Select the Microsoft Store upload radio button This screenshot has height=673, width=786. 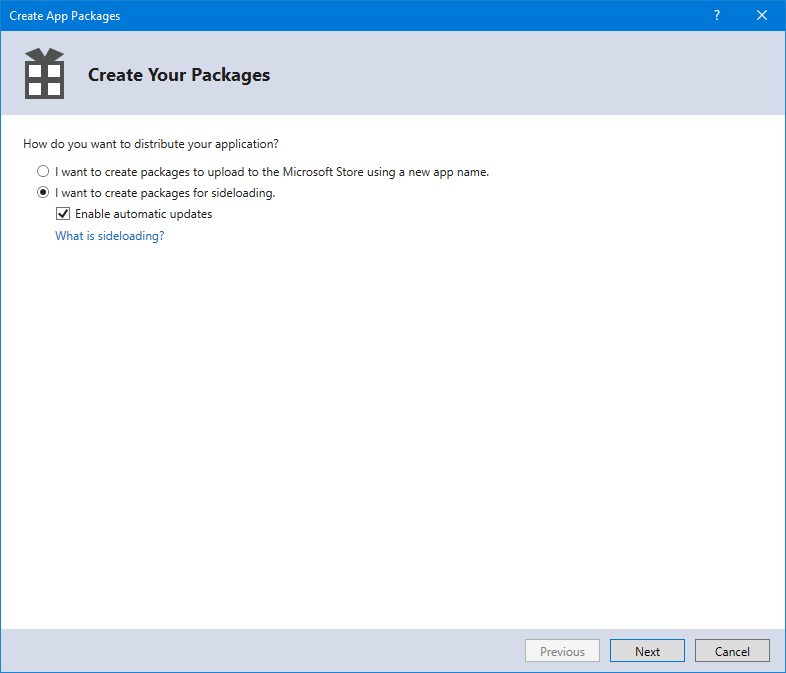coord(43,171)
